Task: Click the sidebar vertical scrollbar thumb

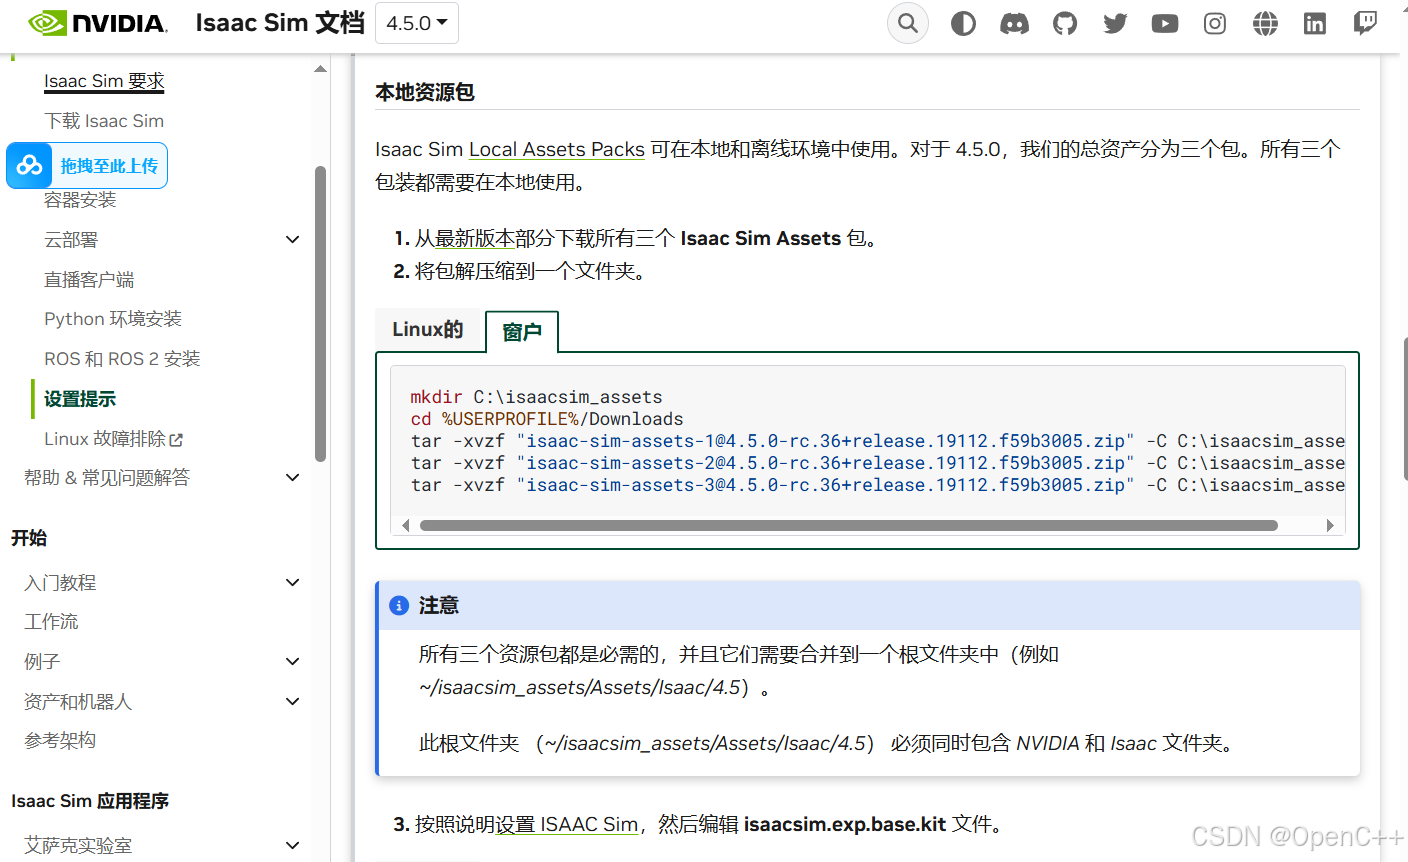Action: (320, 313)
